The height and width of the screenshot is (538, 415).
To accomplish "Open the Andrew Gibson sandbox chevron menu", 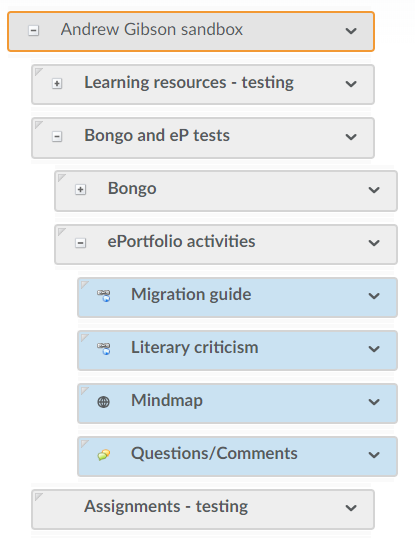I will point(351,31).
